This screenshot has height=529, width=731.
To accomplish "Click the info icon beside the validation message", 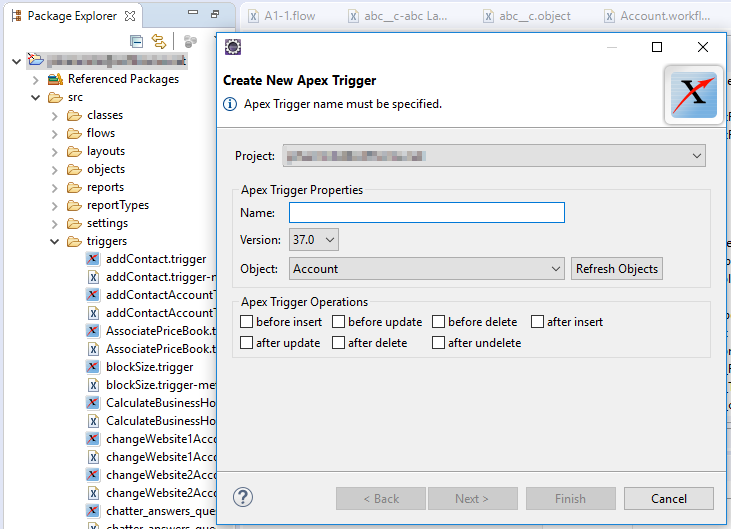I will coord(230,104).
